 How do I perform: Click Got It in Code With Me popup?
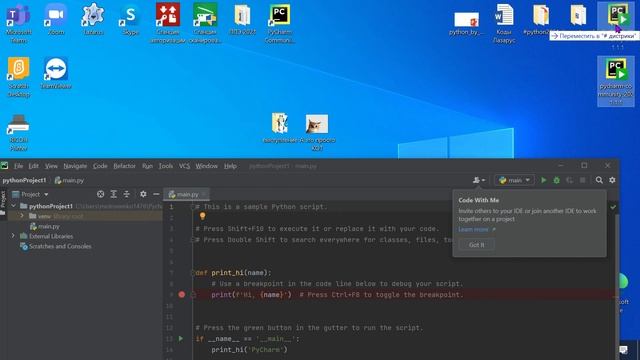[476, 244]
